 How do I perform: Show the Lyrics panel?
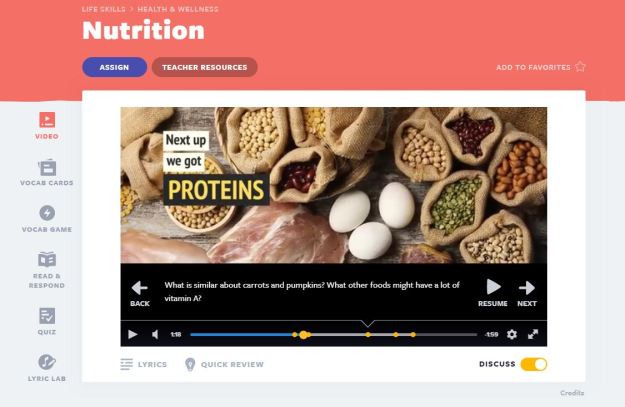(x=143, y=364)
